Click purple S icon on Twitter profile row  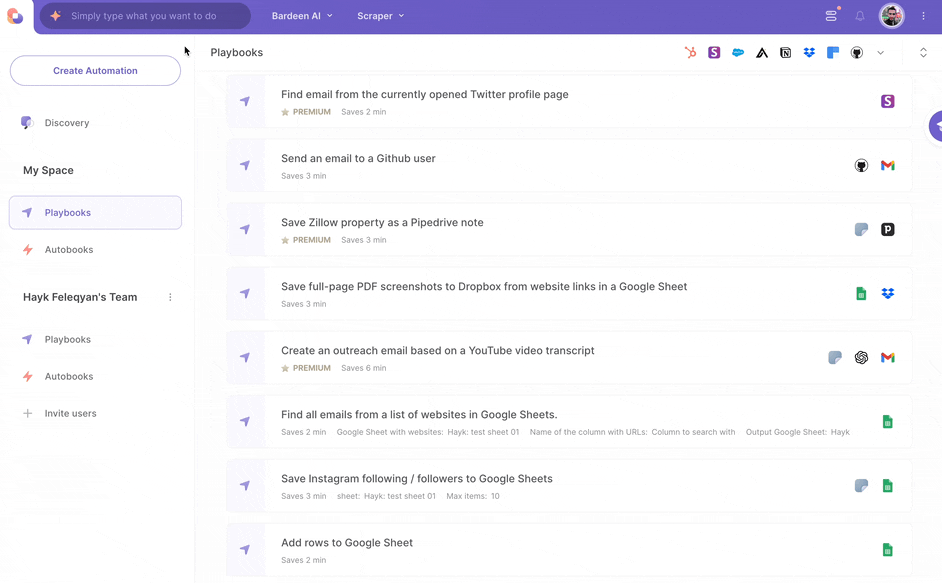(x=887, y=101)
